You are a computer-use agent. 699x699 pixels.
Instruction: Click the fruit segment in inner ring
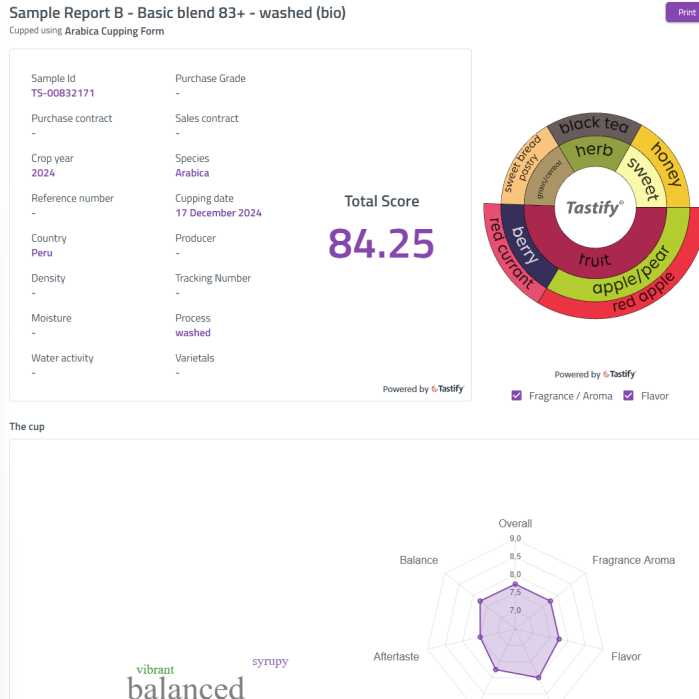point(594,259)
